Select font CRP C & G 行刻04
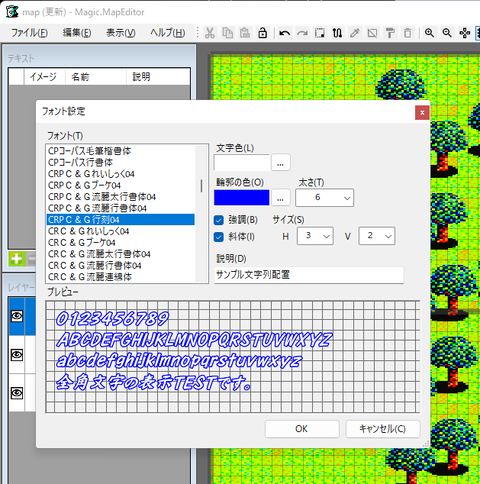The image size is (480, 484). point(120,220)
